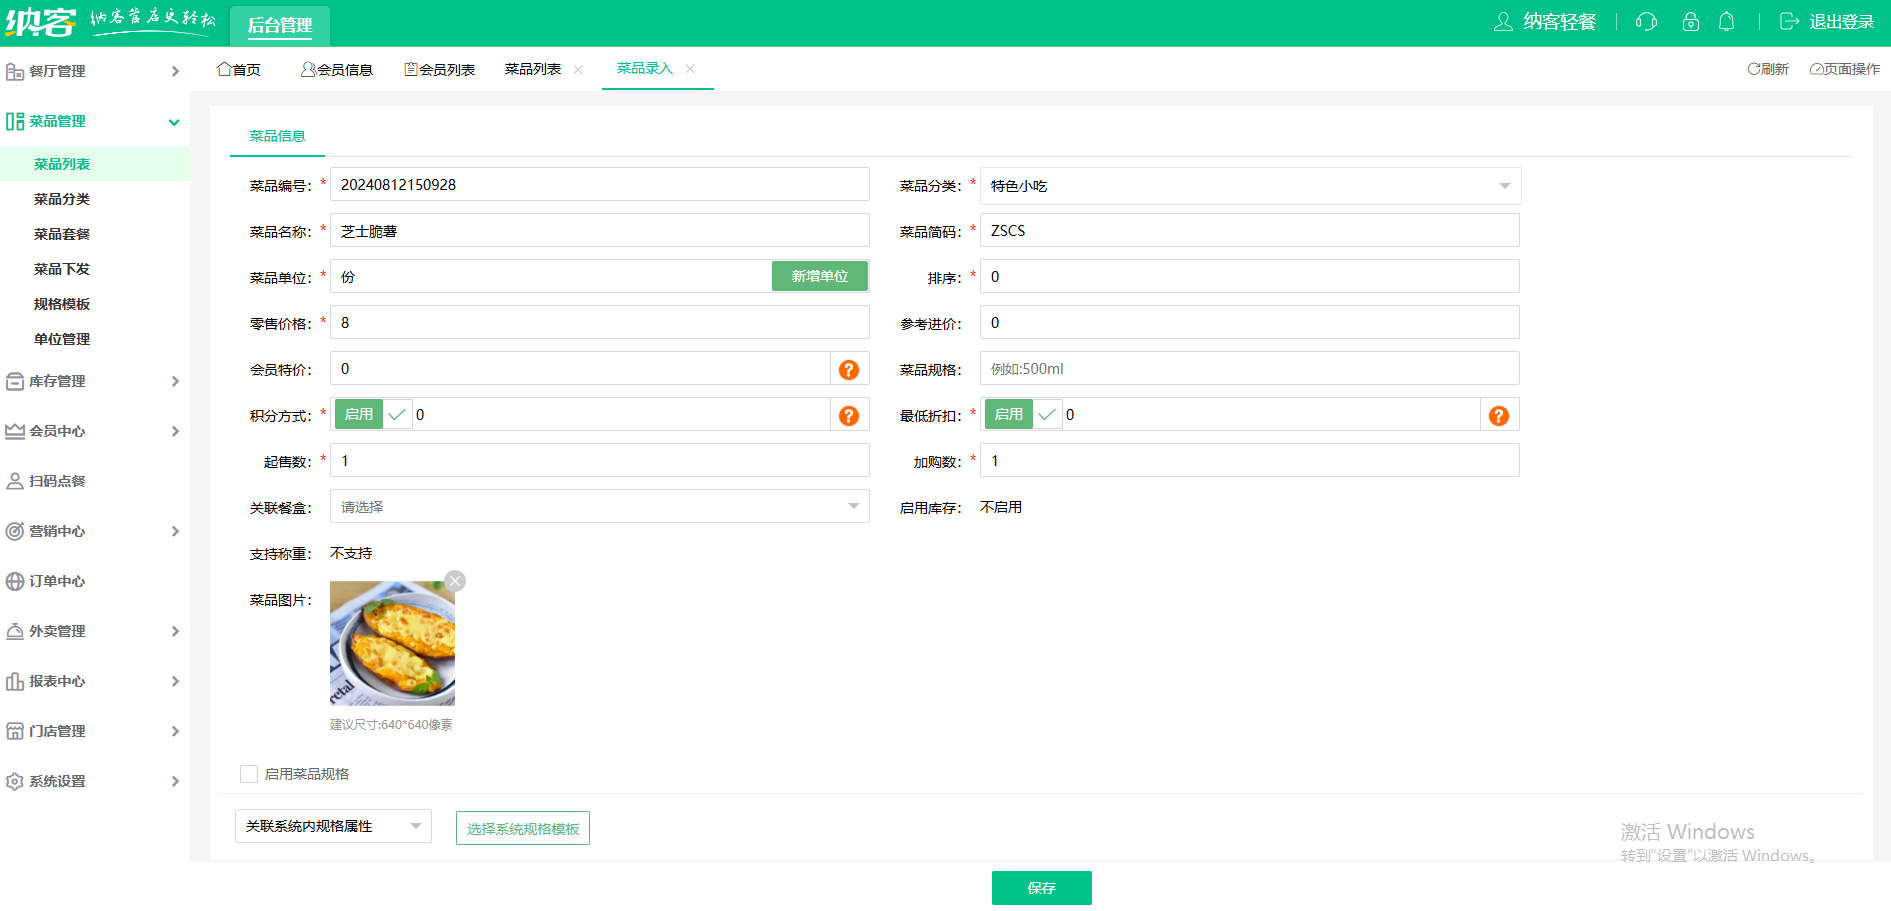Click help icon beside 会员特价 field
1891x911 pixels.
coord(849,370)
